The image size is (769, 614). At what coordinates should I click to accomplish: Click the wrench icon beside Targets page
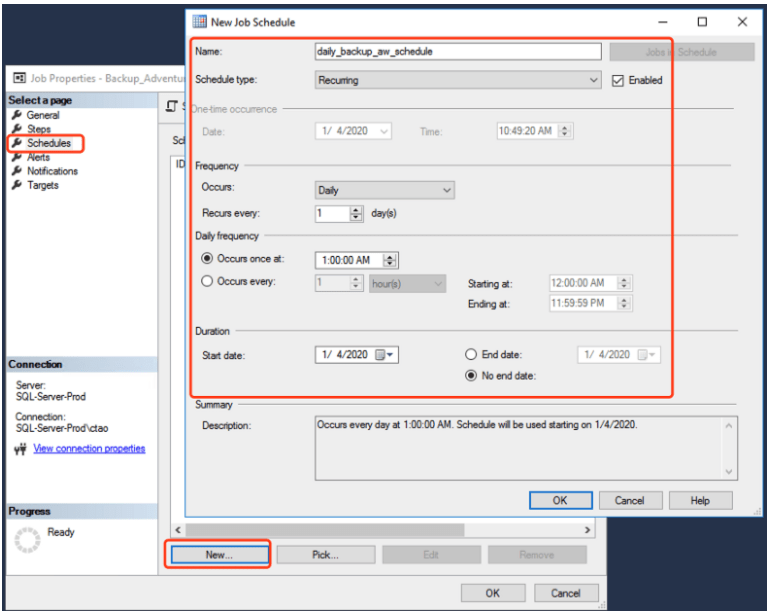(17, 185)
